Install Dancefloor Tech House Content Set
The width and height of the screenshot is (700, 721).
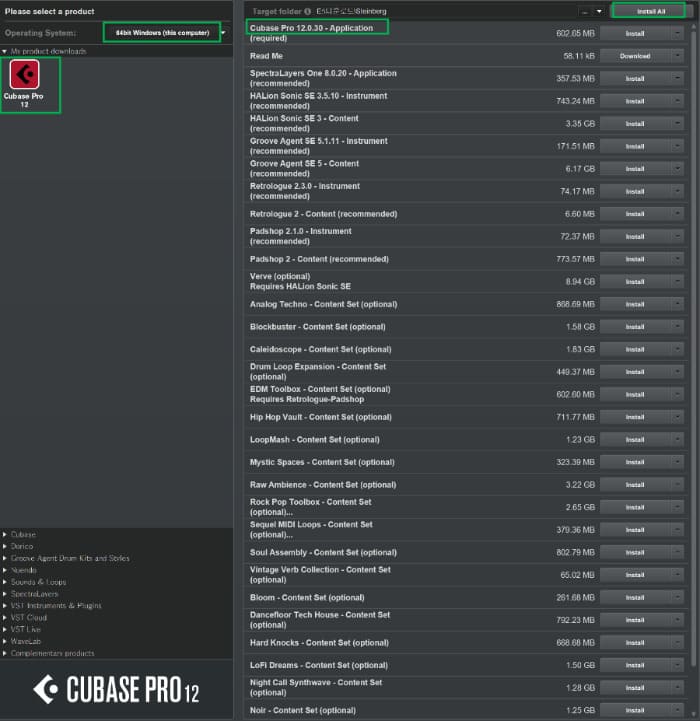[x=635, y=620]
